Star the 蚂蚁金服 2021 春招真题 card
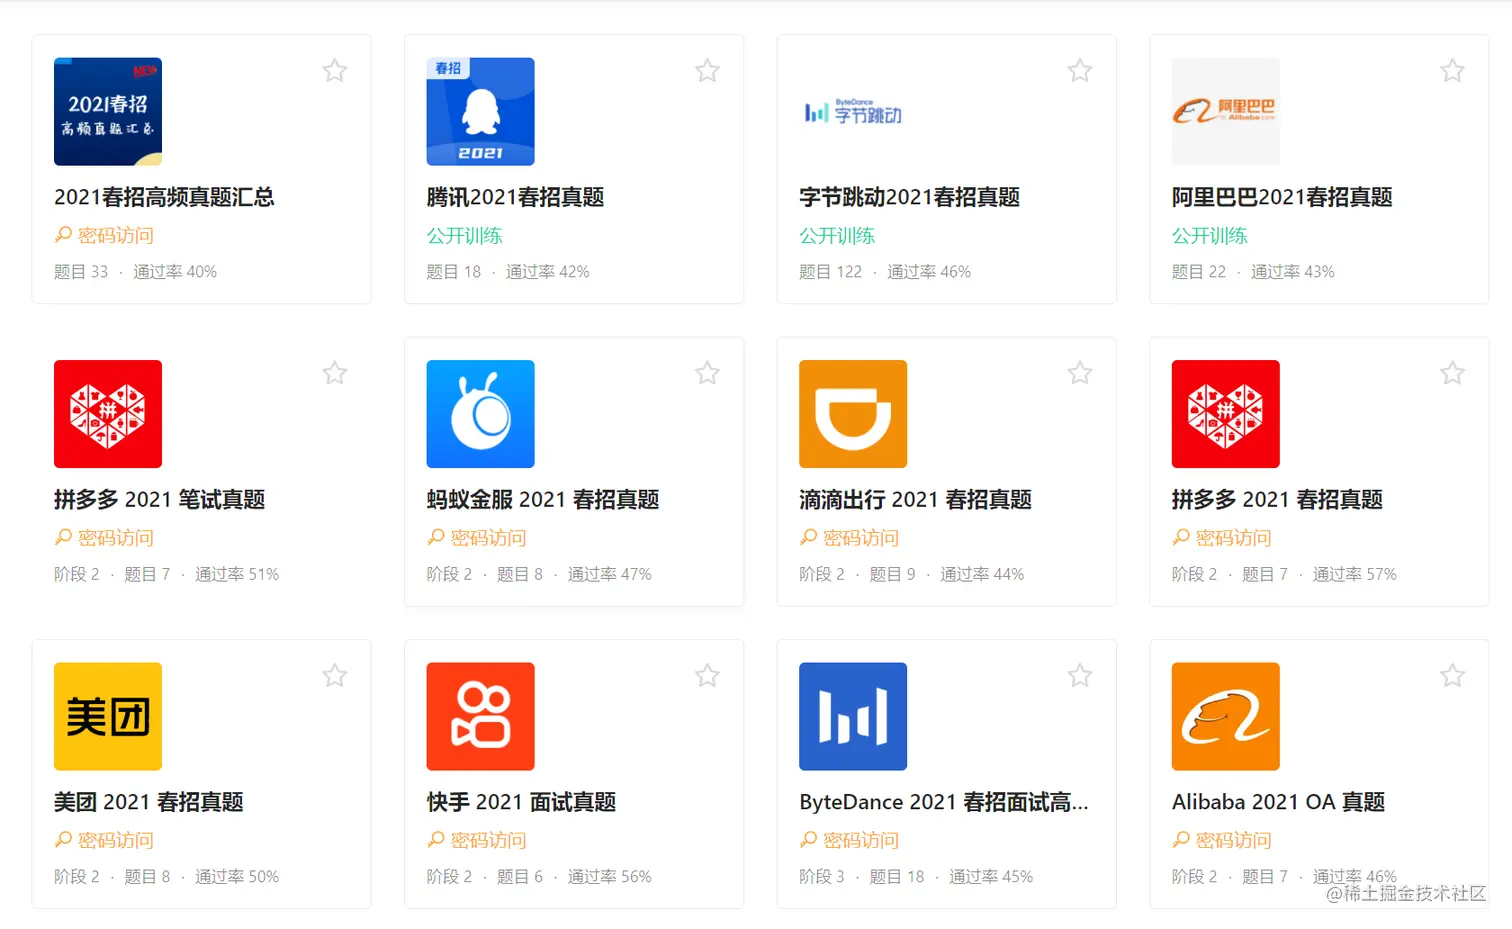Viewport: 1512px width, 929px height. coord(707,373)
